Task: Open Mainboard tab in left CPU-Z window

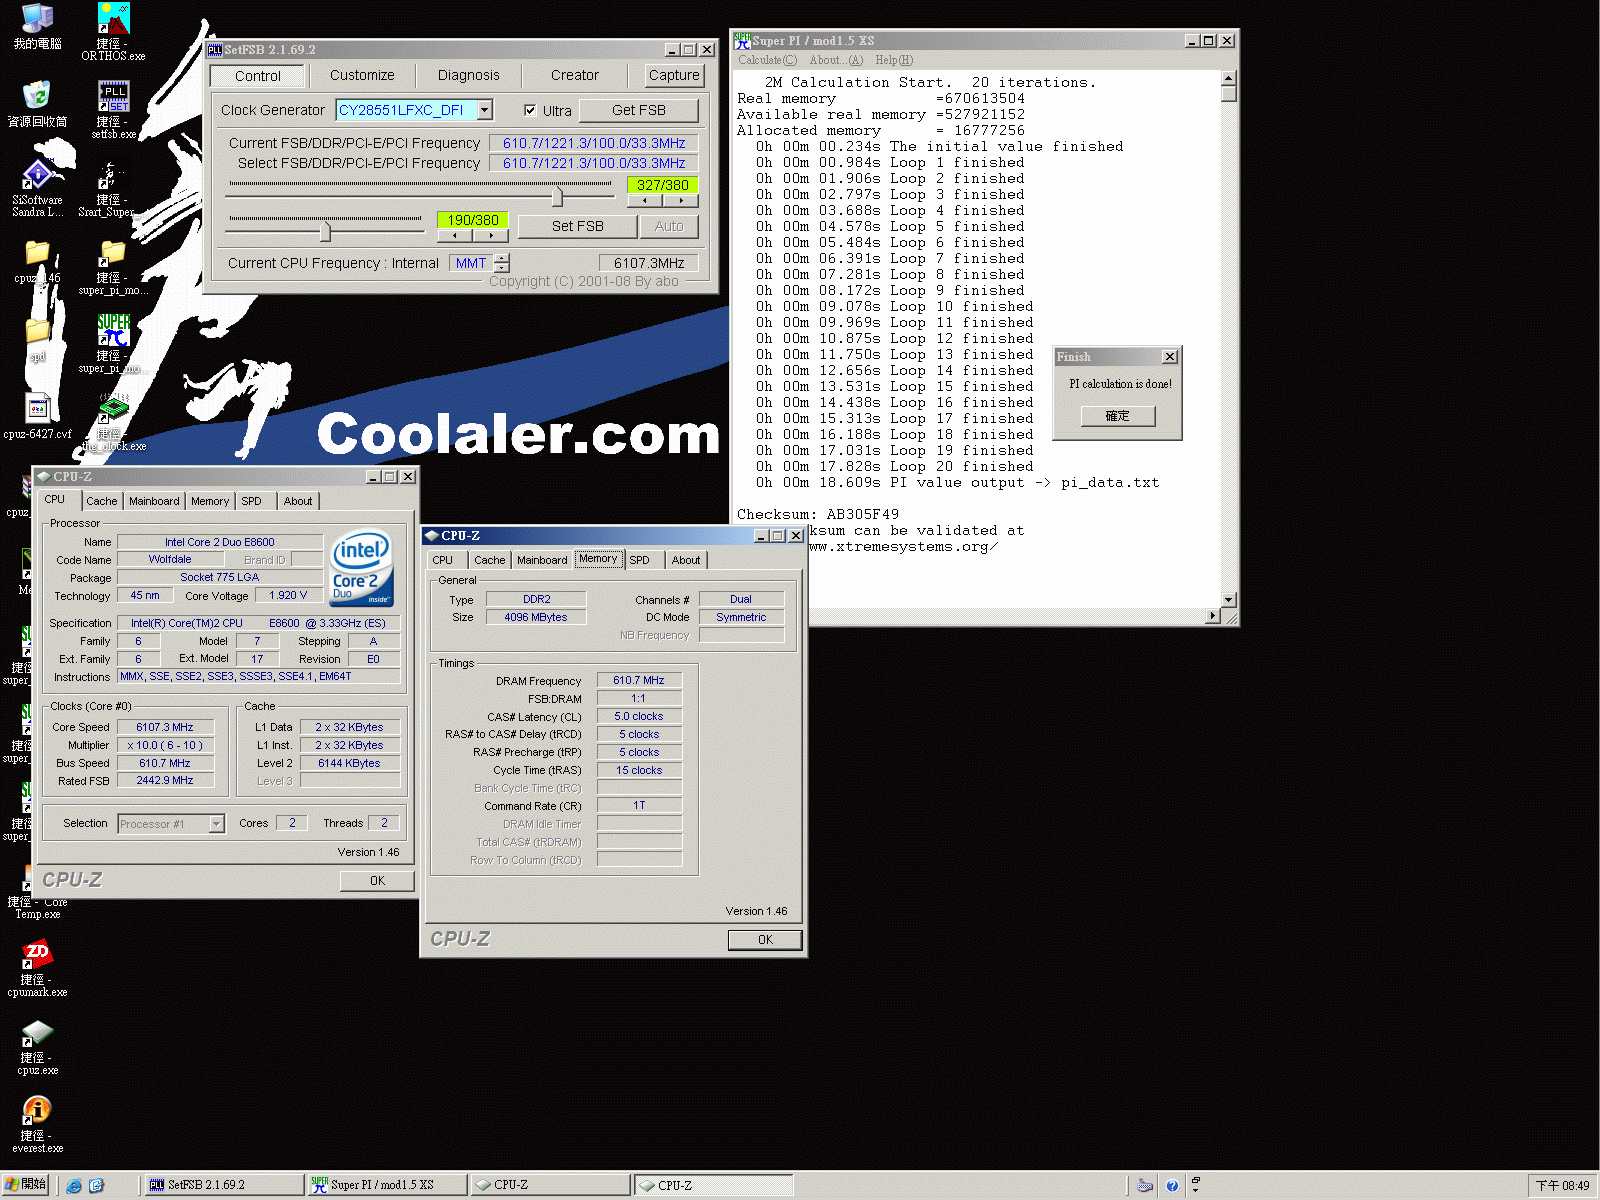Action: (x=154, y=501)
